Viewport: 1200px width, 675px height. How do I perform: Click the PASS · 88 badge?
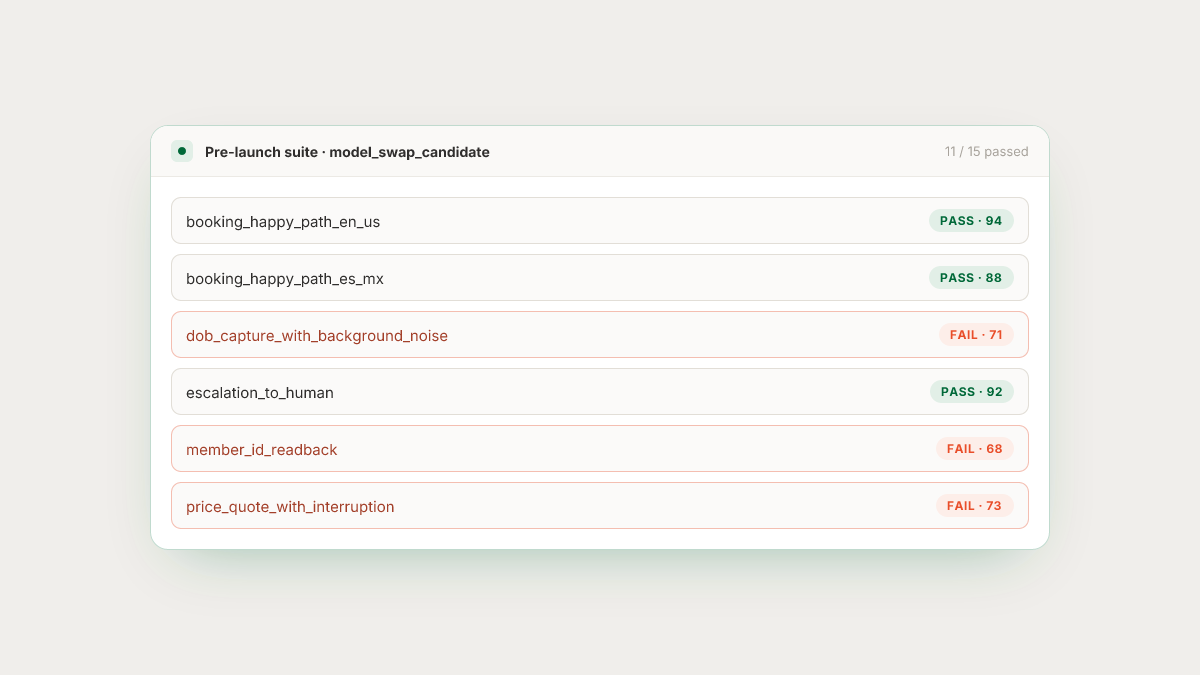(971, 278)
